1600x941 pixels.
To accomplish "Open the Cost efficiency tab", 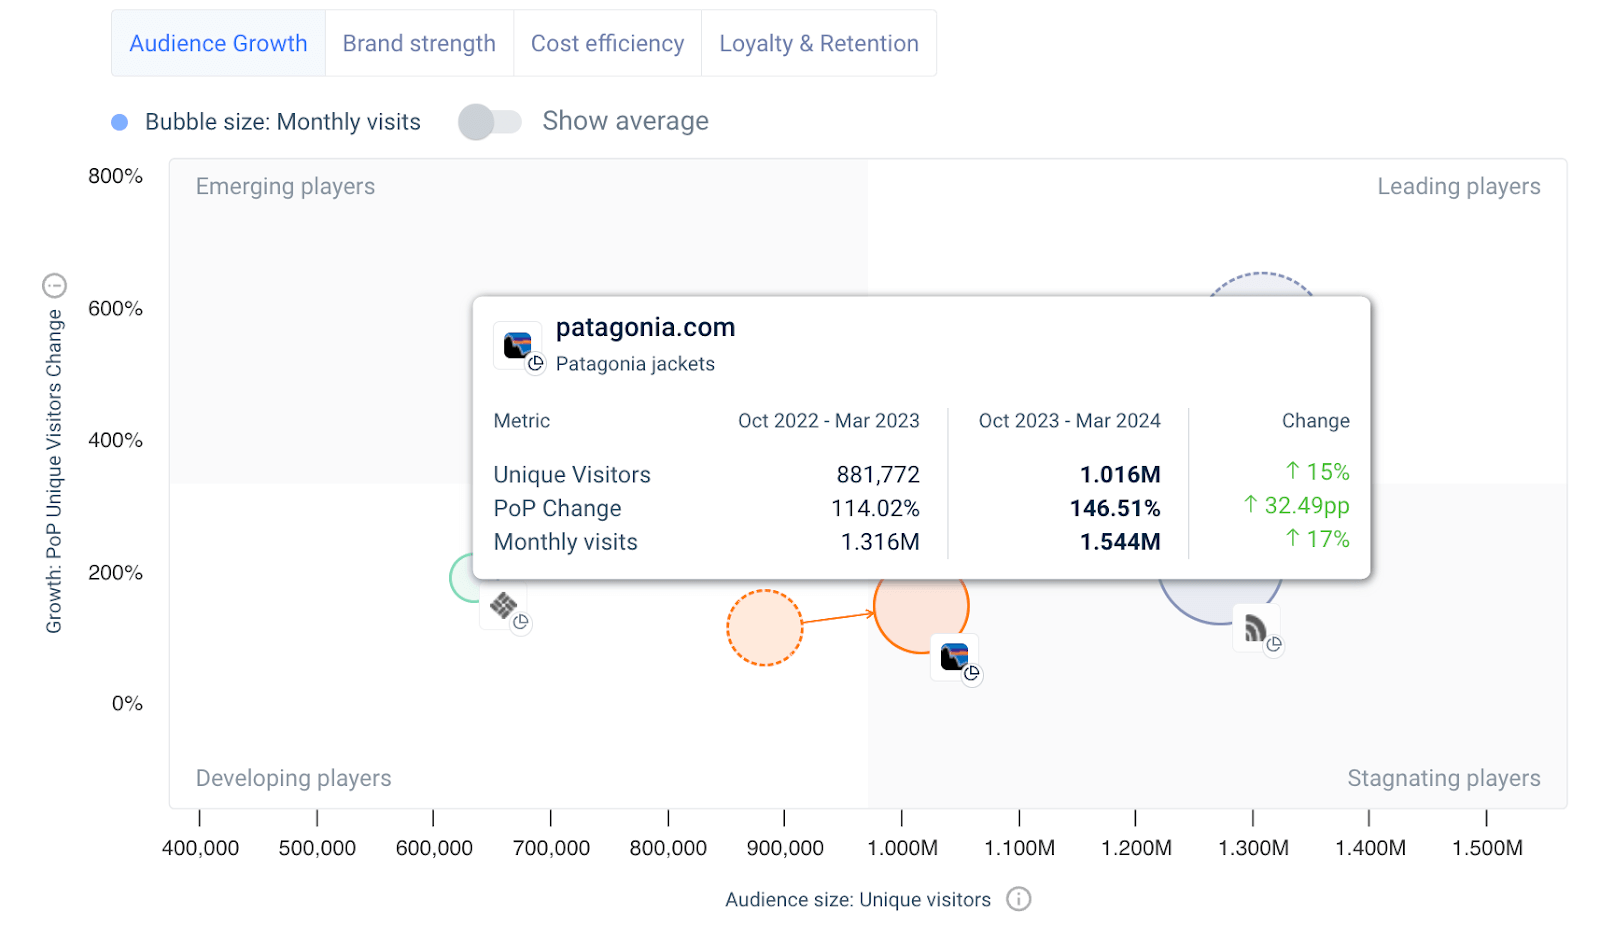I will tap(607, 43).
